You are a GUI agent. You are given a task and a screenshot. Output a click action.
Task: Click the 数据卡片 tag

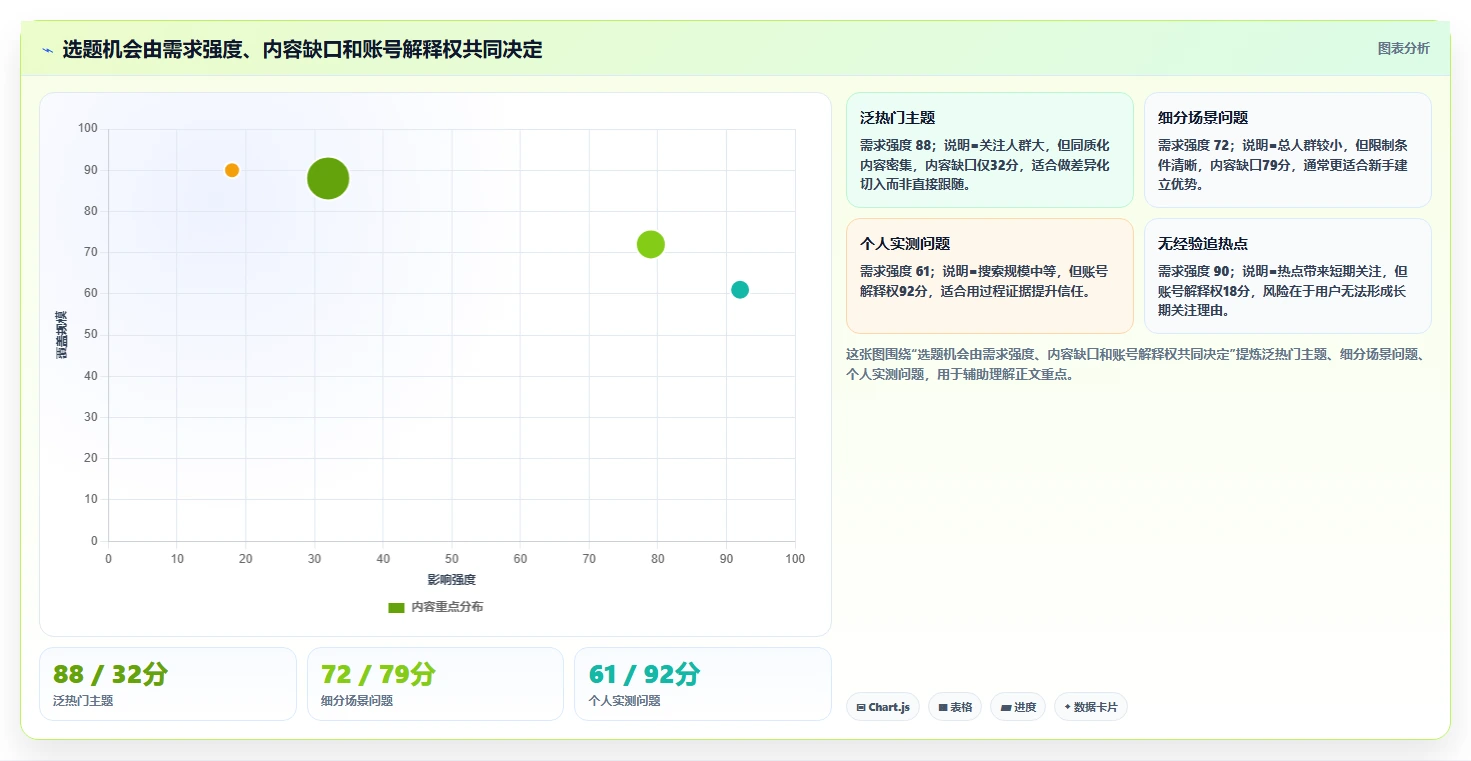1091,707
